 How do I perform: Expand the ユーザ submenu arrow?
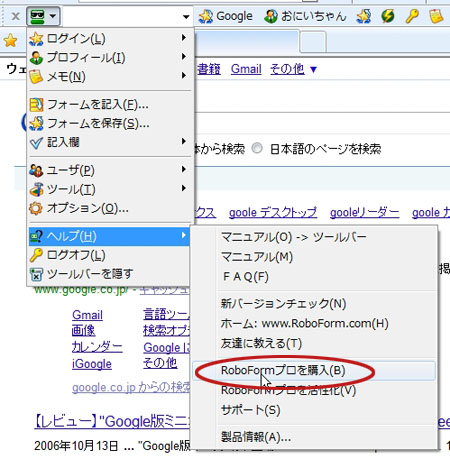pyautogui.click(x=184, y=169)
